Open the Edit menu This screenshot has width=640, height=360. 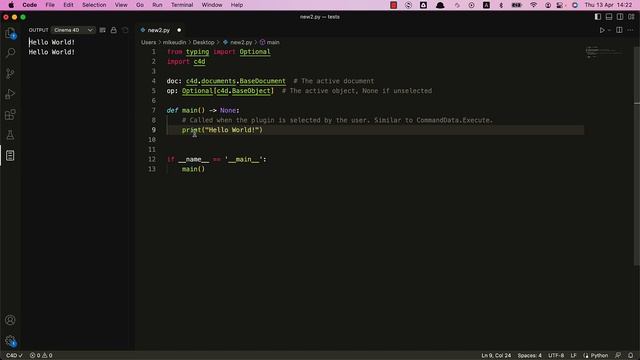(x=68, y=5)
